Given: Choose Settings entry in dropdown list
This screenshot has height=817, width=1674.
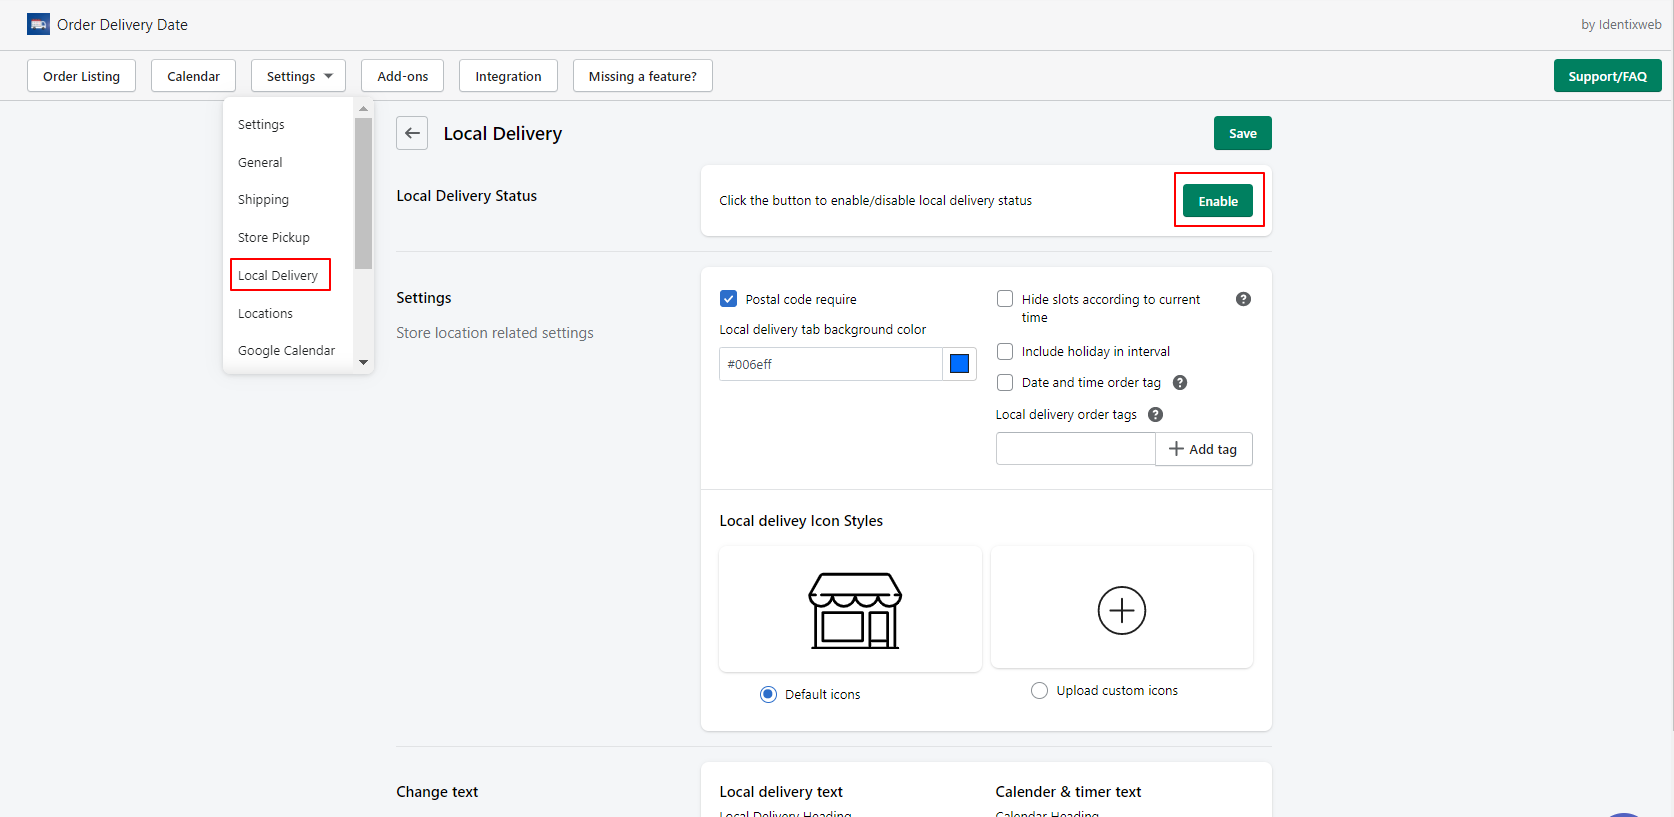Looking at the screenshot, I should click(261, 124).
